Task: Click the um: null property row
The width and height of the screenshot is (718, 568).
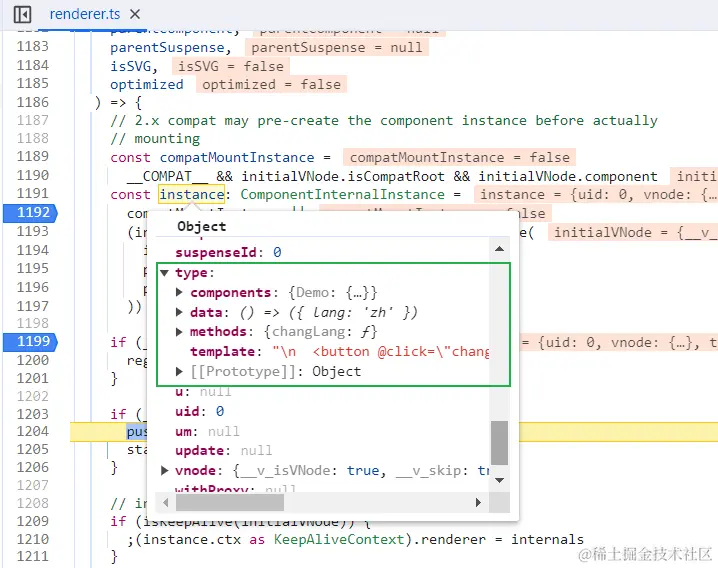Action: tap(207, 431)
